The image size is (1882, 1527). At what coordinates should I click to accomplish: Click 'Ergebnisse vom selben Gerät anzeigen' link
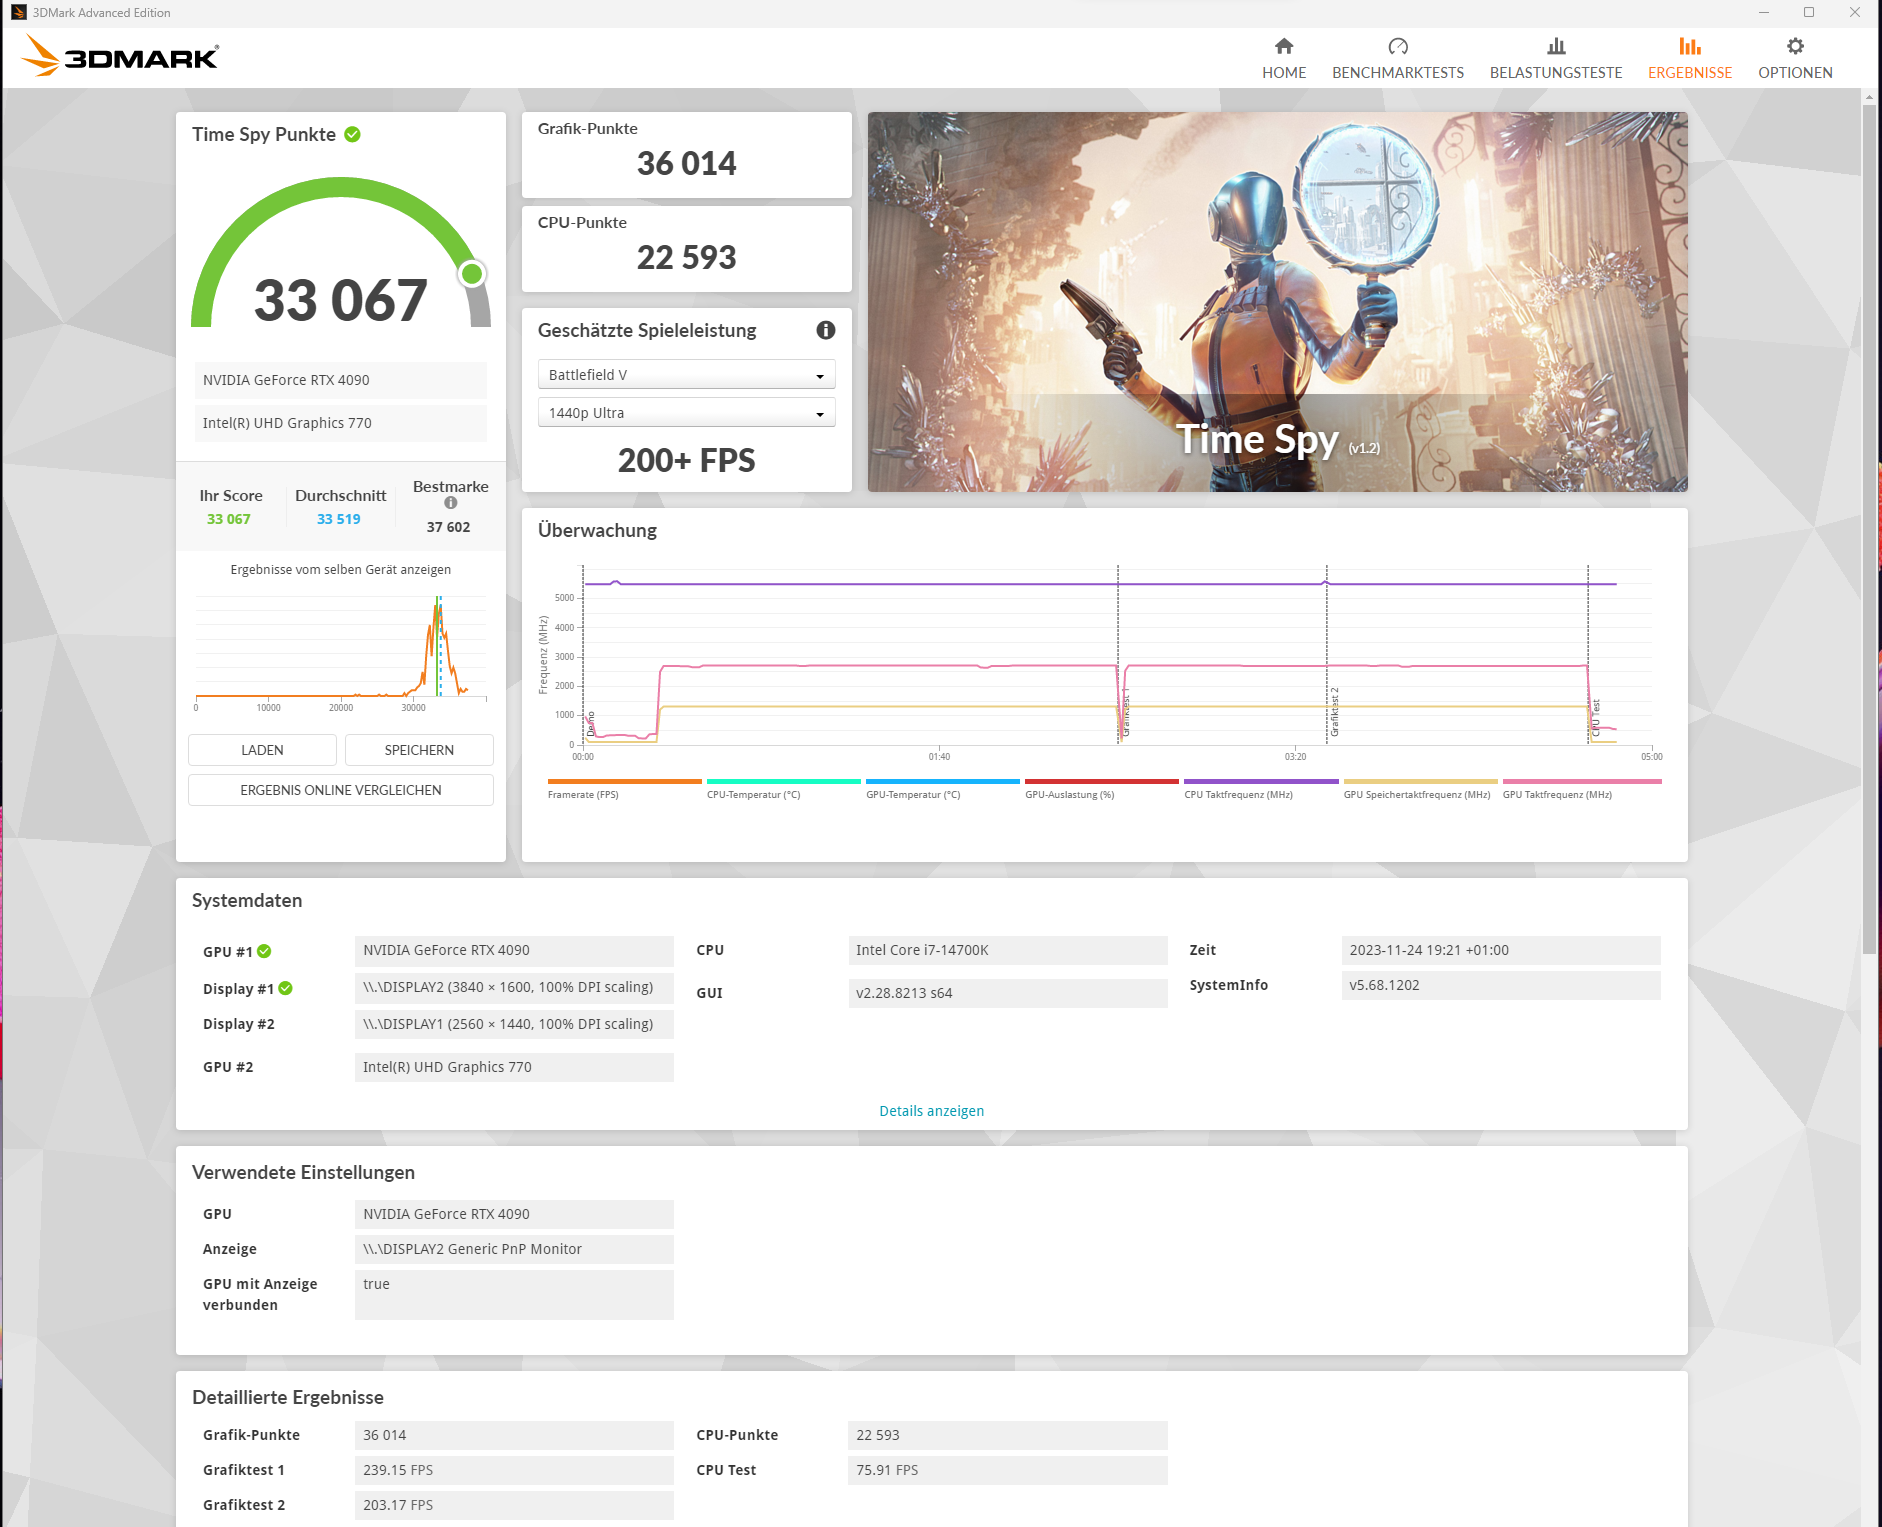pos(341,570)
